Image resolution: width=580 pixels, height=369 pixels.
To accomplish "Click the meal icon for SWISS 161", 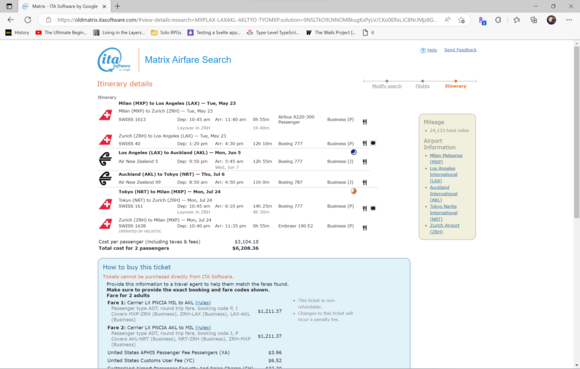I will point(365,209).
